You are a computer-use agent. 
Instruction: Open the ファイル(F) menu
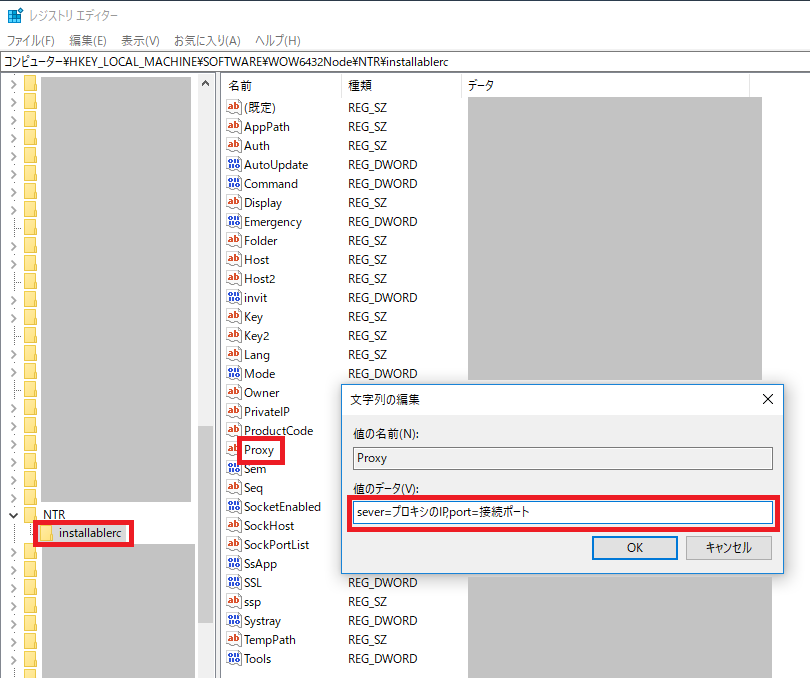(x=30, y=40)
